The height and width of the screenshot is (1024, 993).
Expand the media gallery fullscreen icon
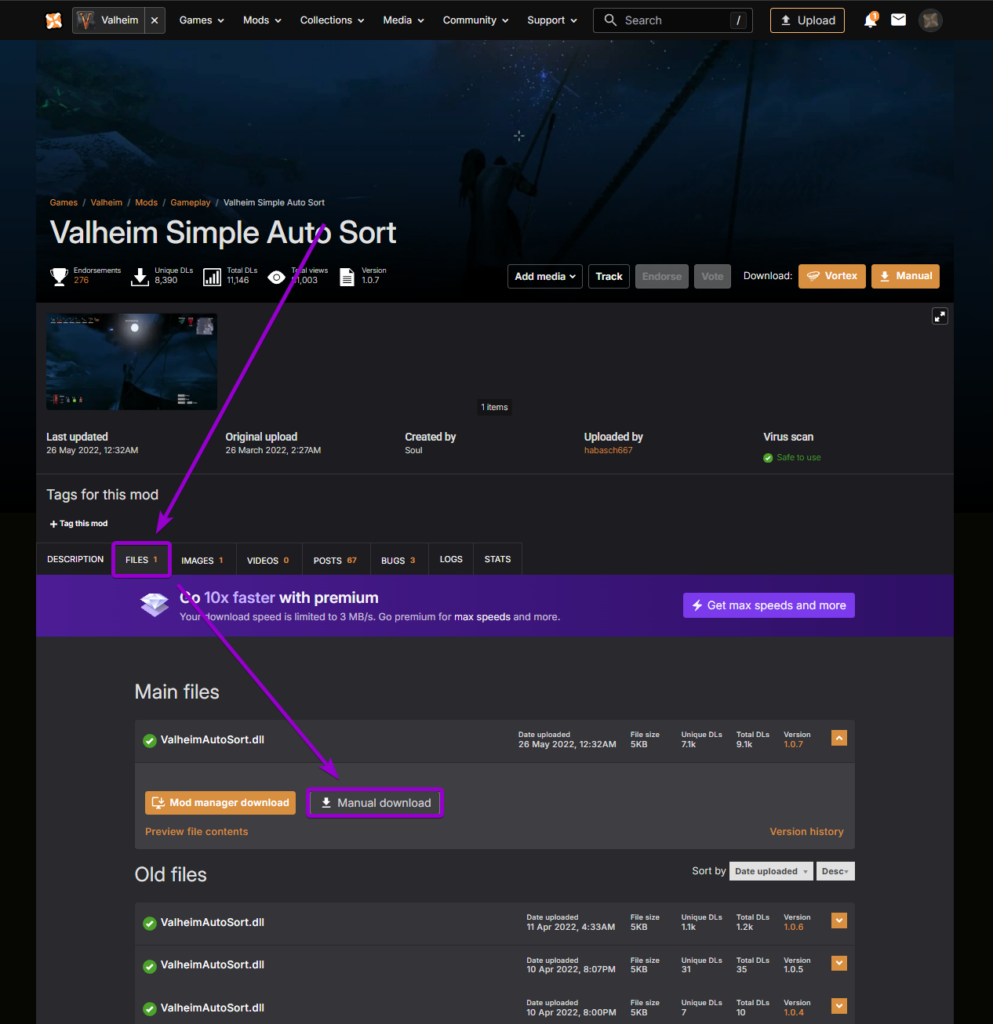[939, 317]
